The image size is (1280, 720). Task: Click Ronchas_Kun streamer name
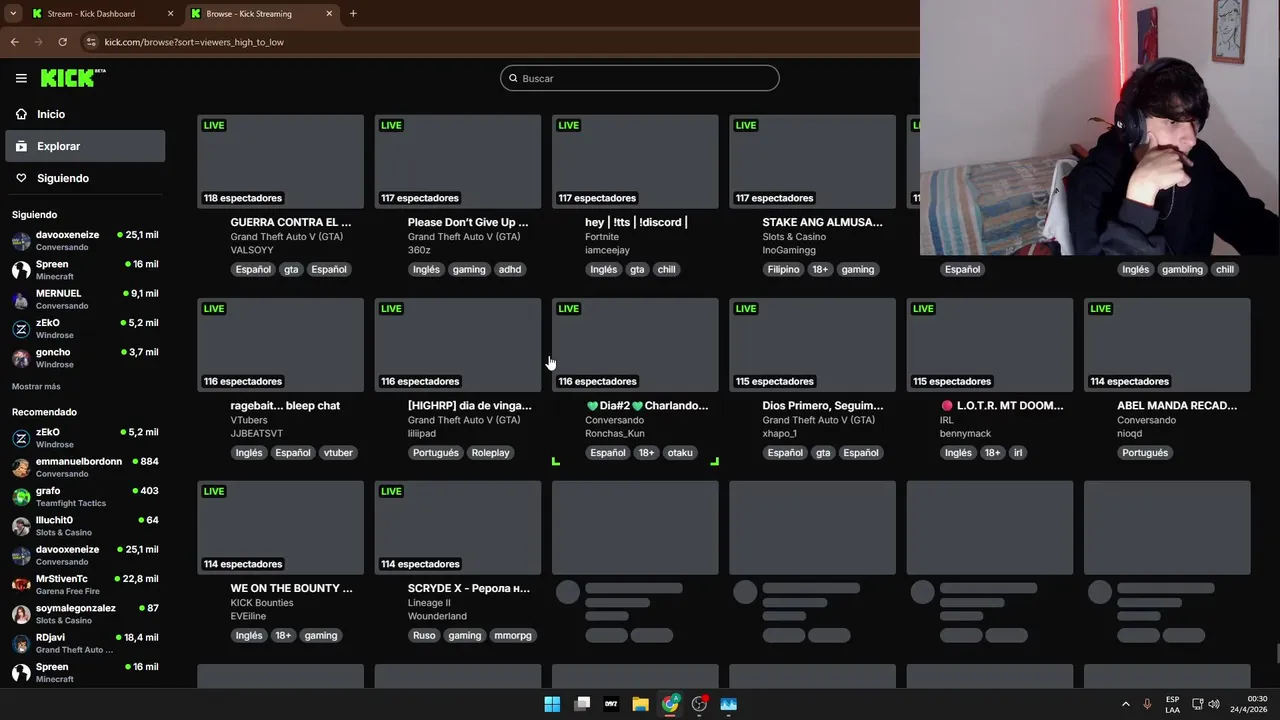(x=615, y=433)
